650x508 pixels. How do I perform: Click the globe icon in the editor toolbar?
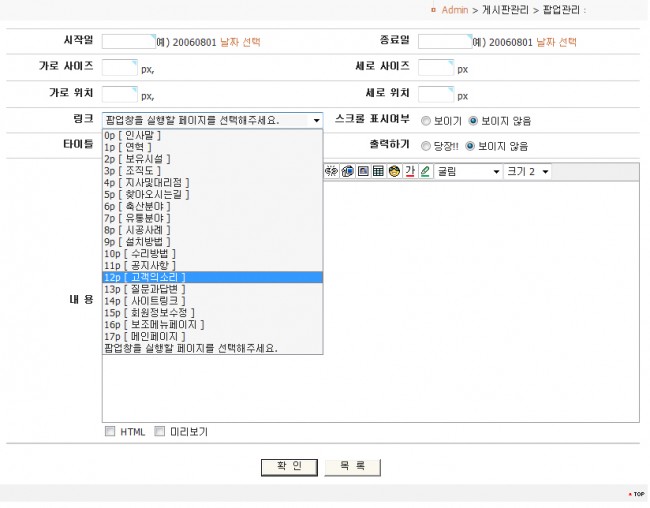[347, 172]
